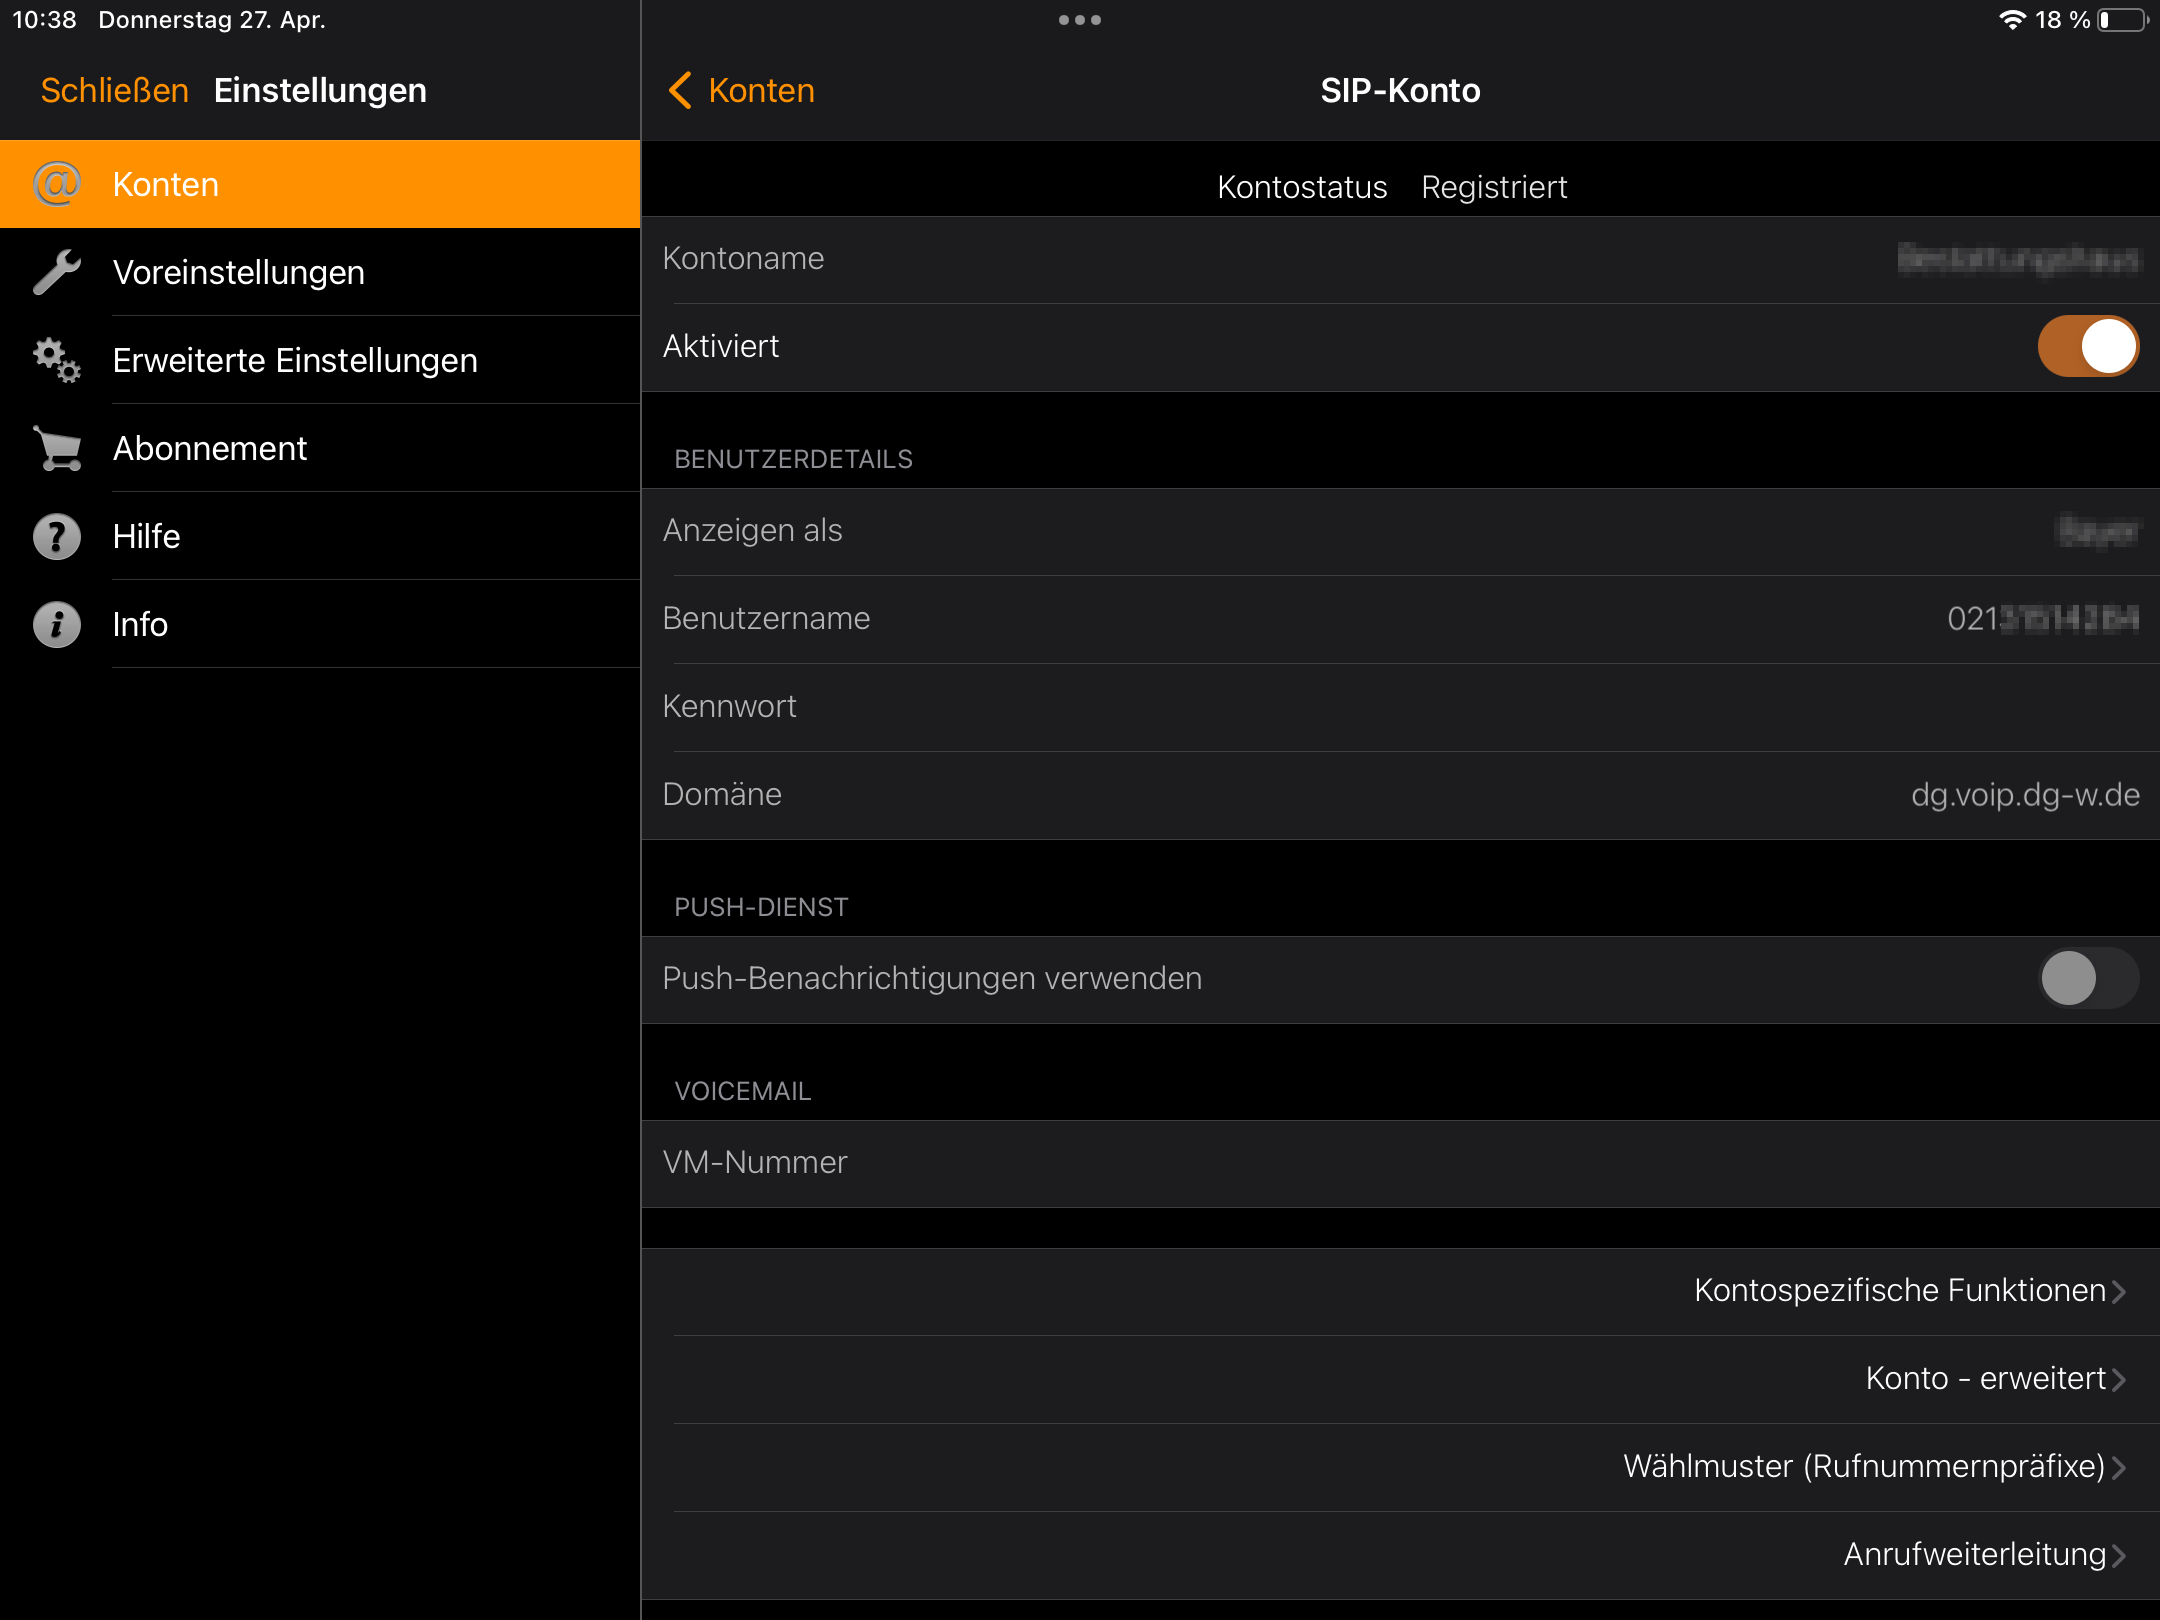The width and height of the screenshot is (2160, 1620).
Task: Tap the Wi-Fi status icon
Action: click(x=2012, y=20)
